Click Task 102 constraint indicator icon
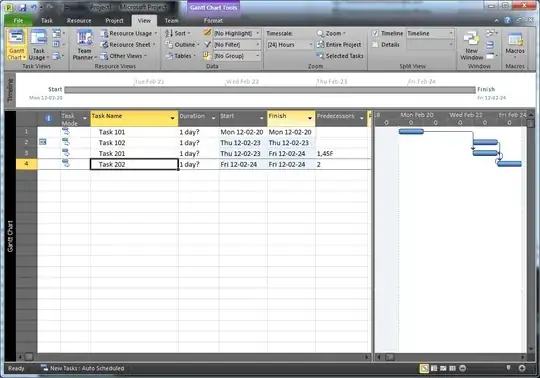 tap(43, 142)
